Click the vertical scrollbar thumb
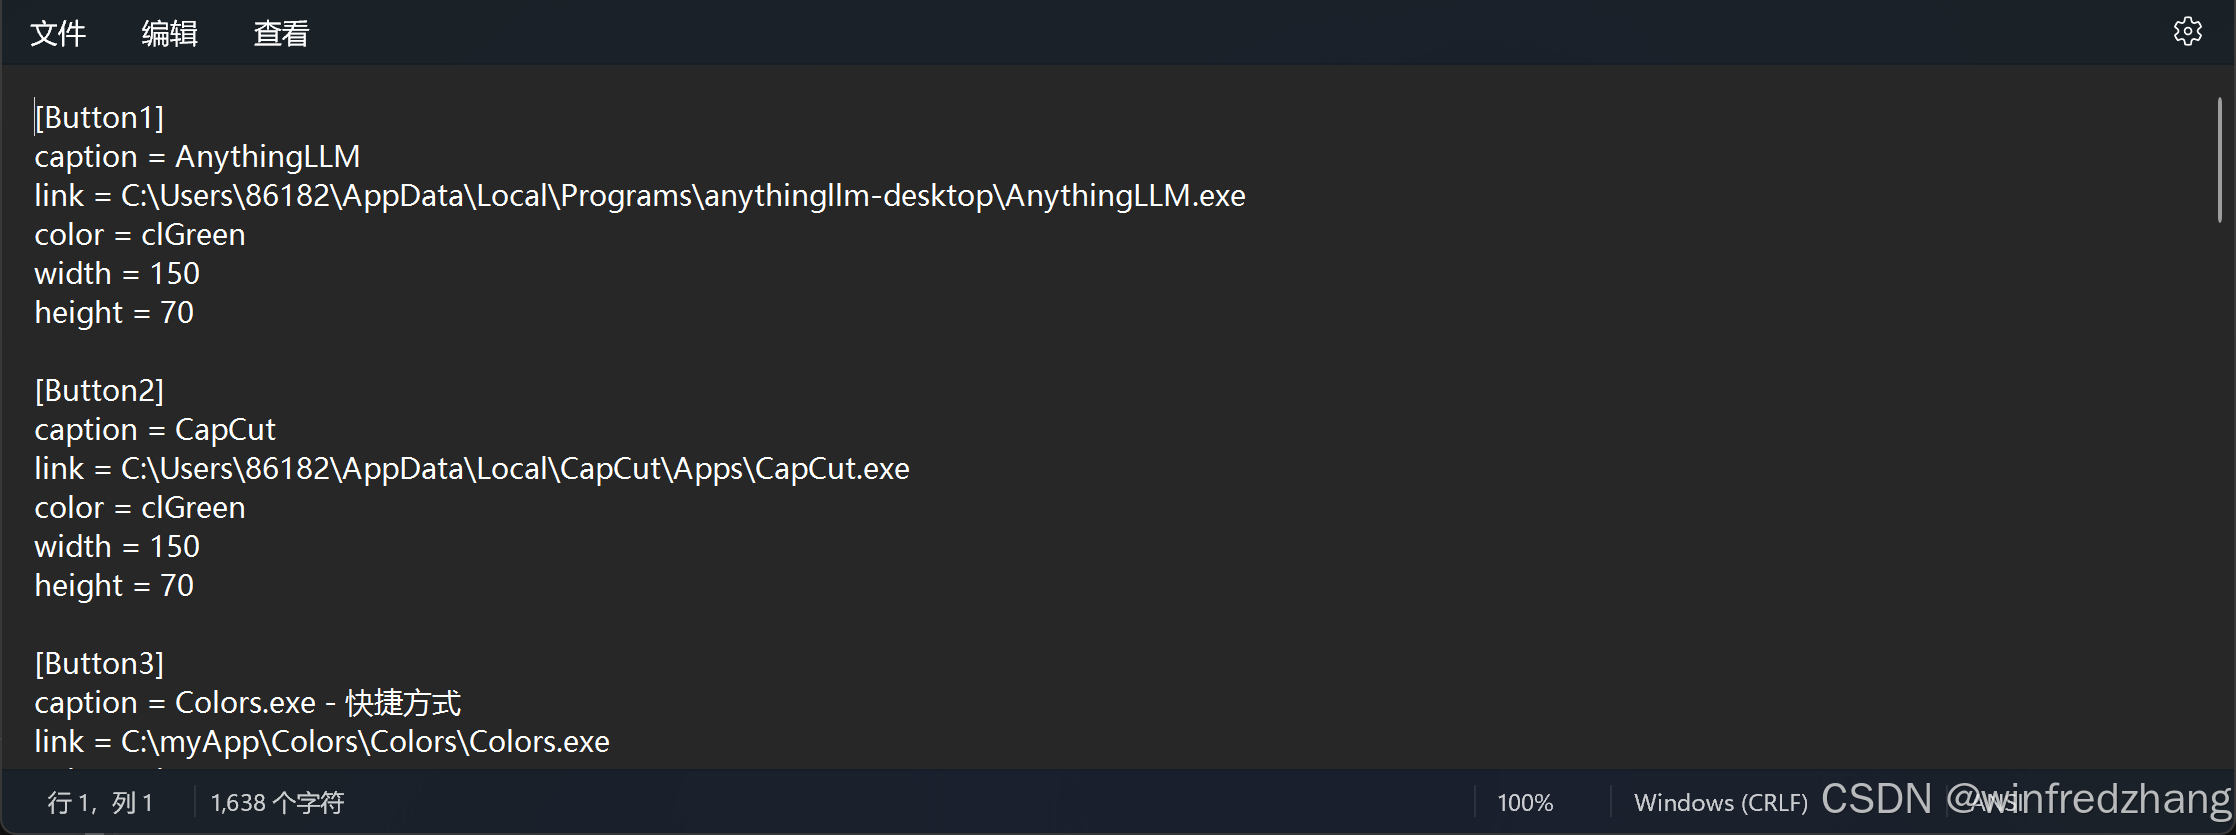The height and width of the screenshot is (835, 2236). 2219,160
